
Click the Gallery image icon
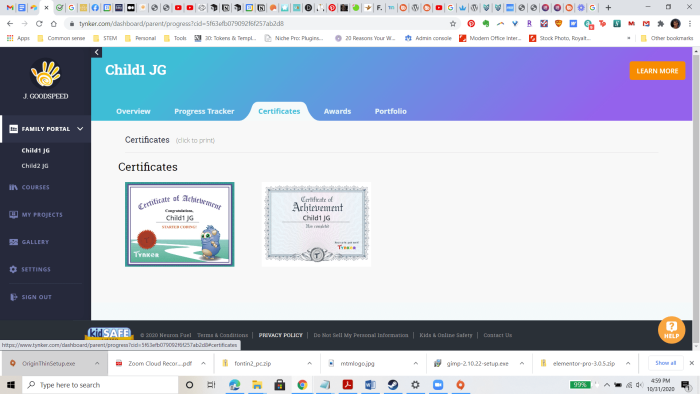point(13,242)
